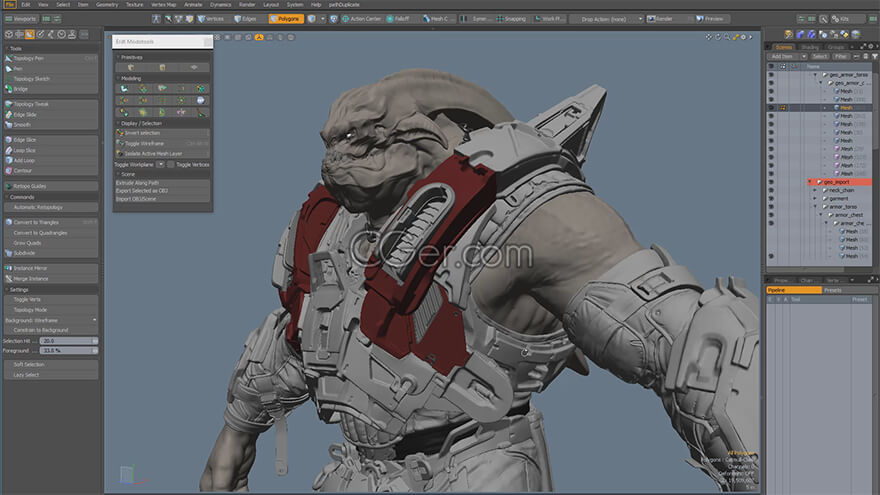The height and width of the screenshot is (495, 880).
Task: Collapse the geo_import tree item
Action: click(x=810, y=182)
